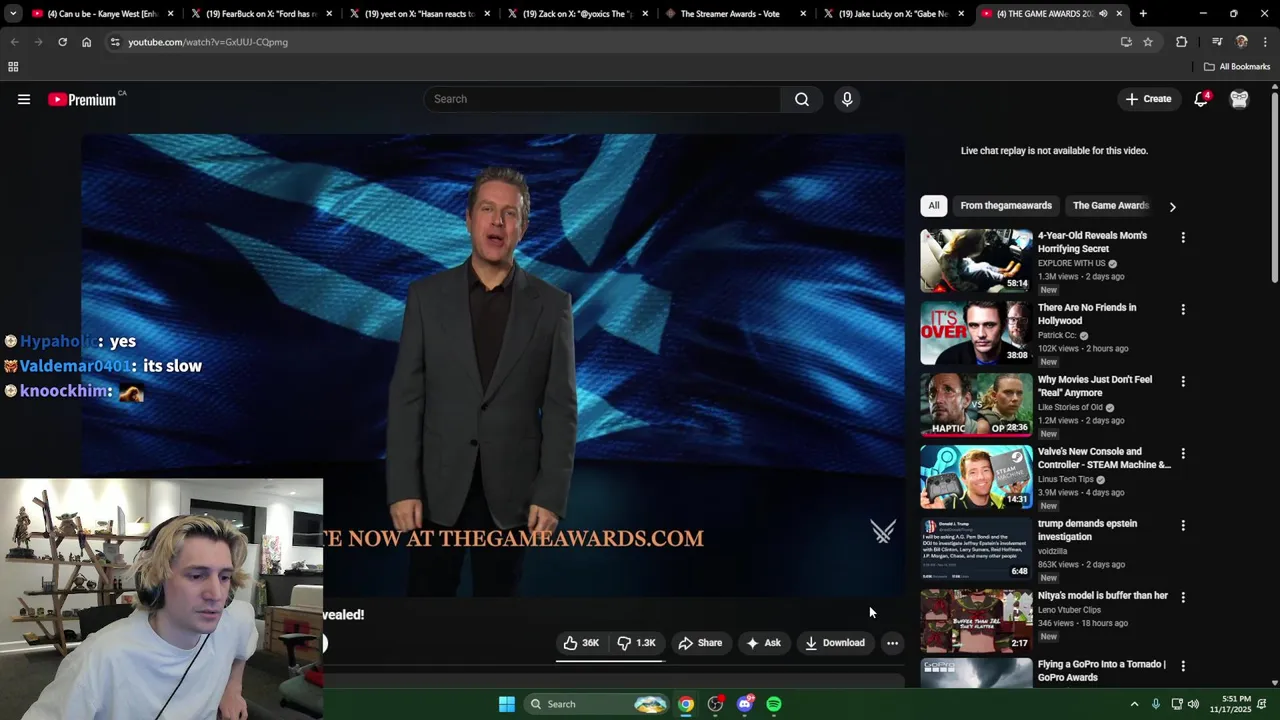Download the video
Screen dimensions: 1280x720
point(835,643)
